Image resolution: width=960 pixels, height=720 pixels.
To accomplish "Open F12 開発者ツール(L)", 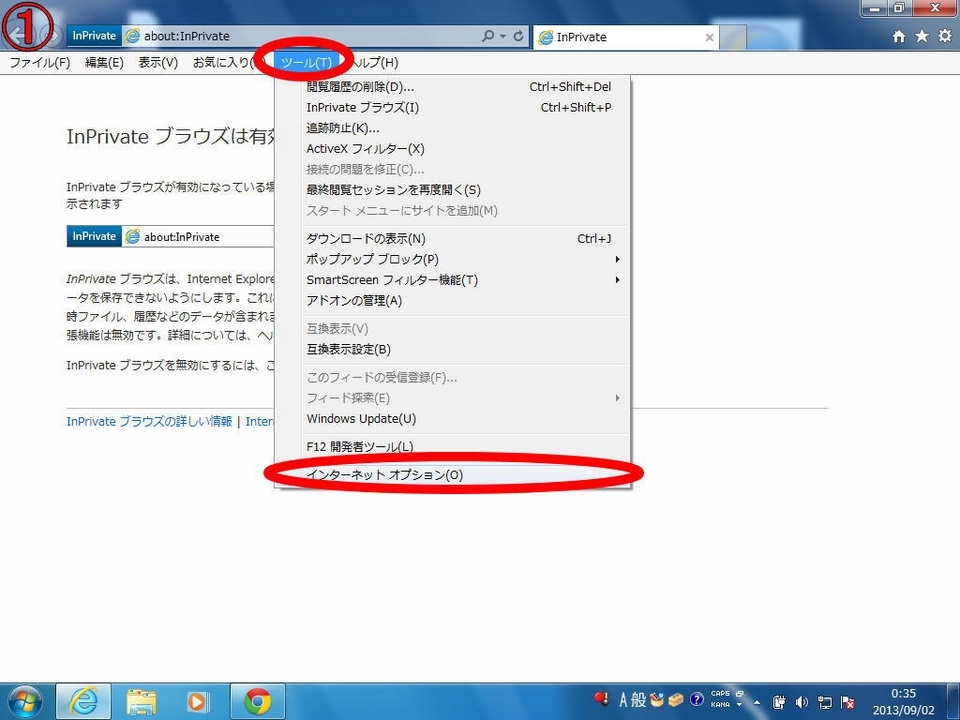I will click(452, 447).
